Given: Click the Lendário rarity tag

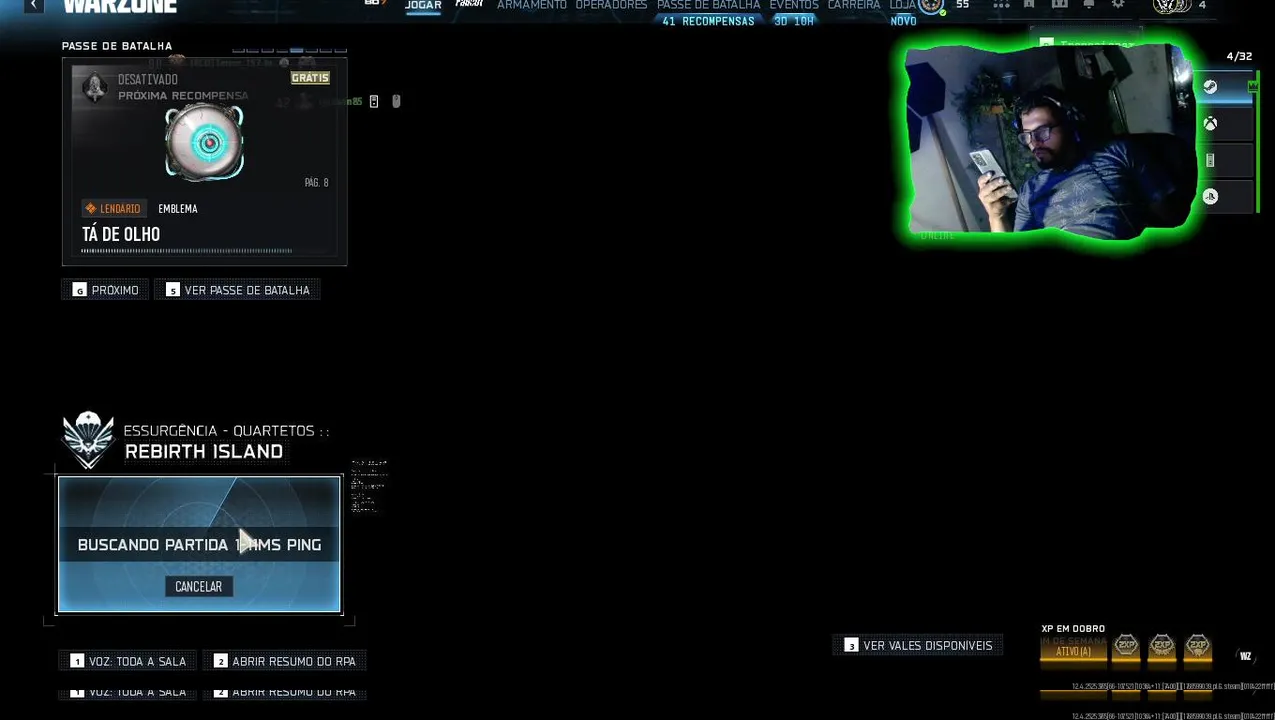Looking at the screenshot, I should coord(113,209).
